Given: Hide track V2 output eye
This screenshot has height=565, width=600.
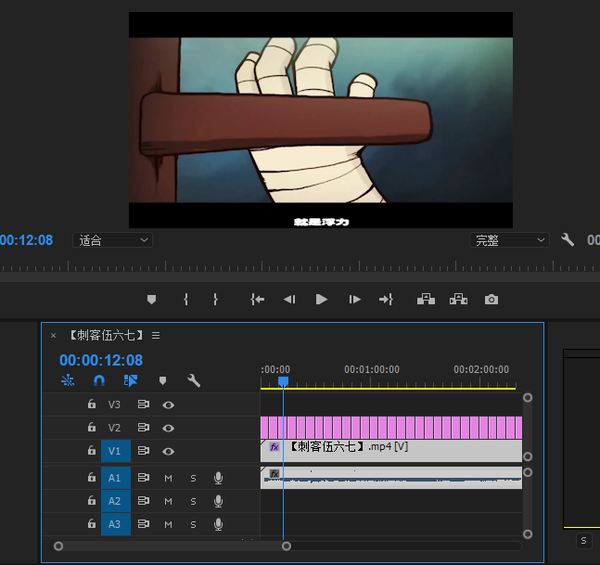Looking at the screenshot, I should point(168,428).
